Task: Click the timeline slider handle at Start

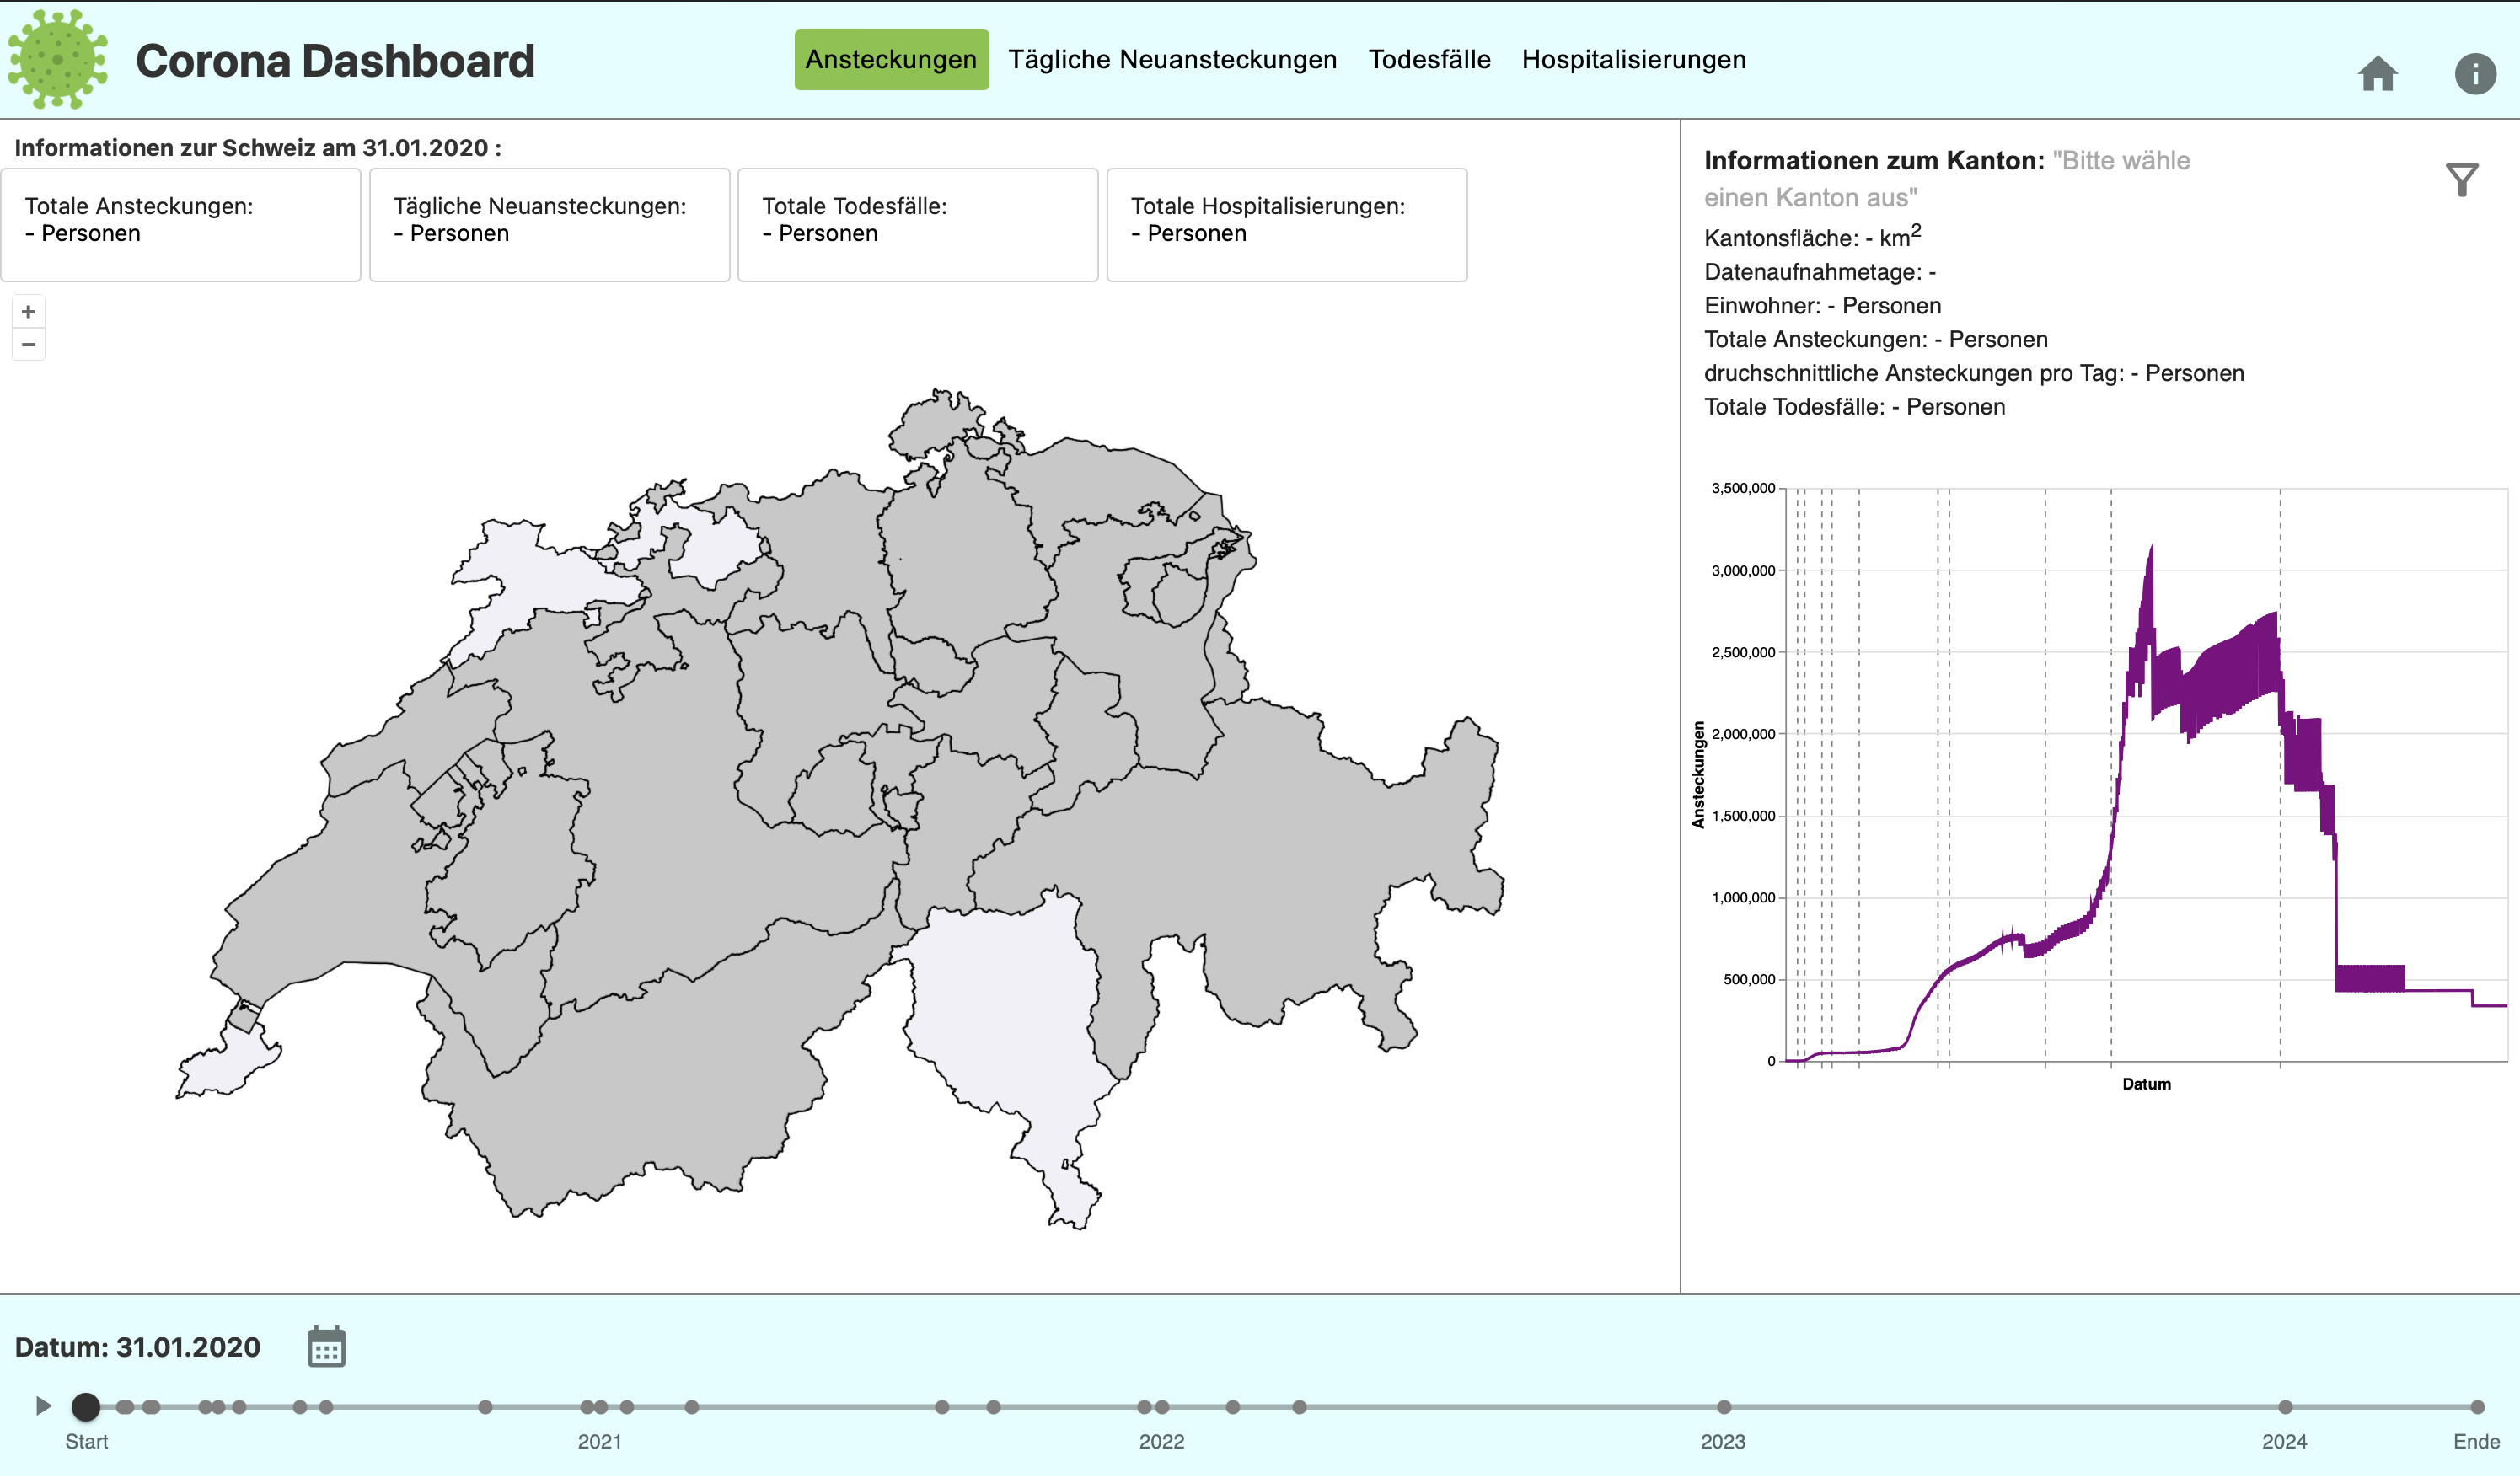Action: pyautogui.click(x=86, y=1407)
